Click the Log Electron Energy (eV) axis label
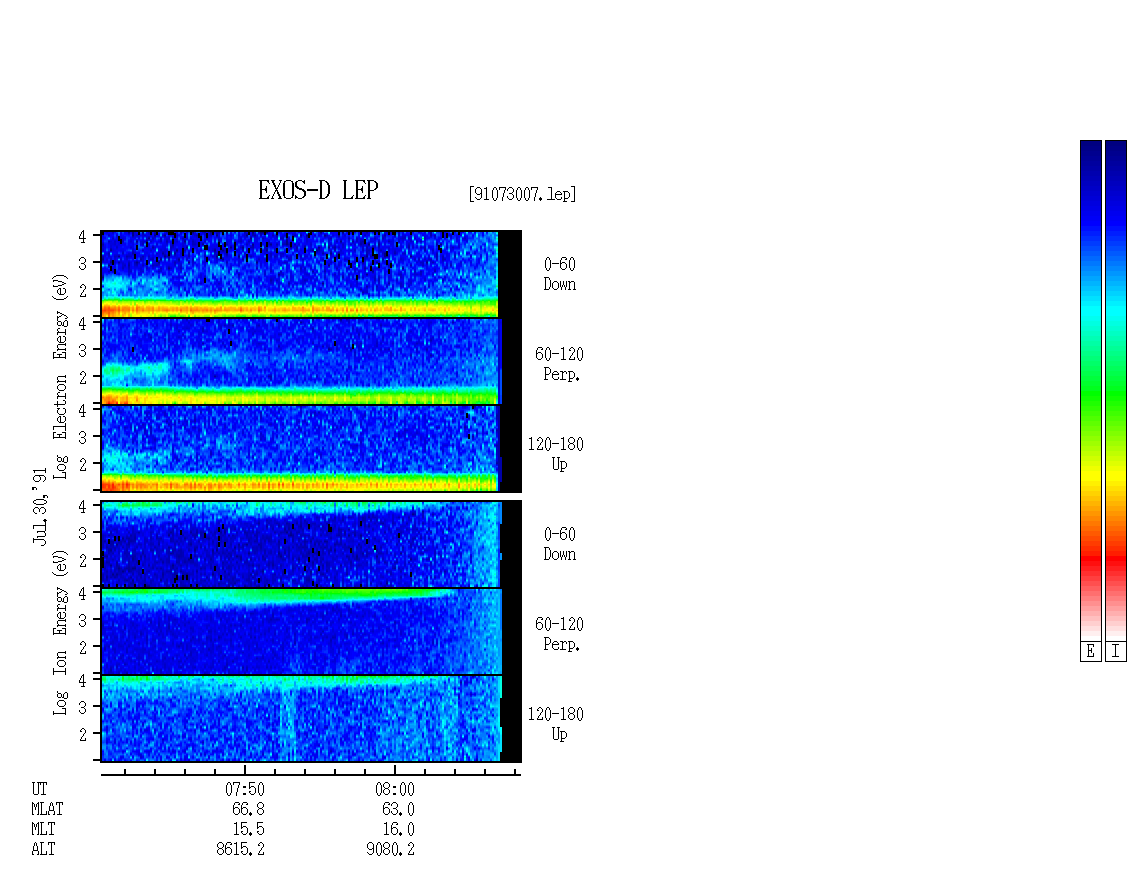Image resolution: width=1130 pixels, height=875 pixels. [x=60, y=376]
